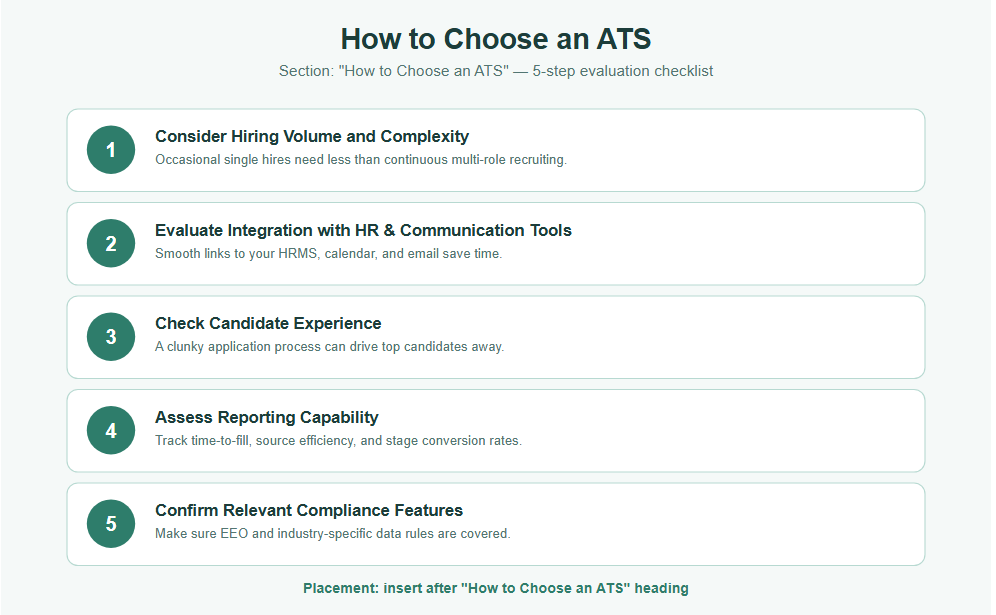Image resolution: width=996 pixels, height=615 pixels.
Task: Select the 'How to Choose an ATS' title
Action: click(x=496, y=39)
